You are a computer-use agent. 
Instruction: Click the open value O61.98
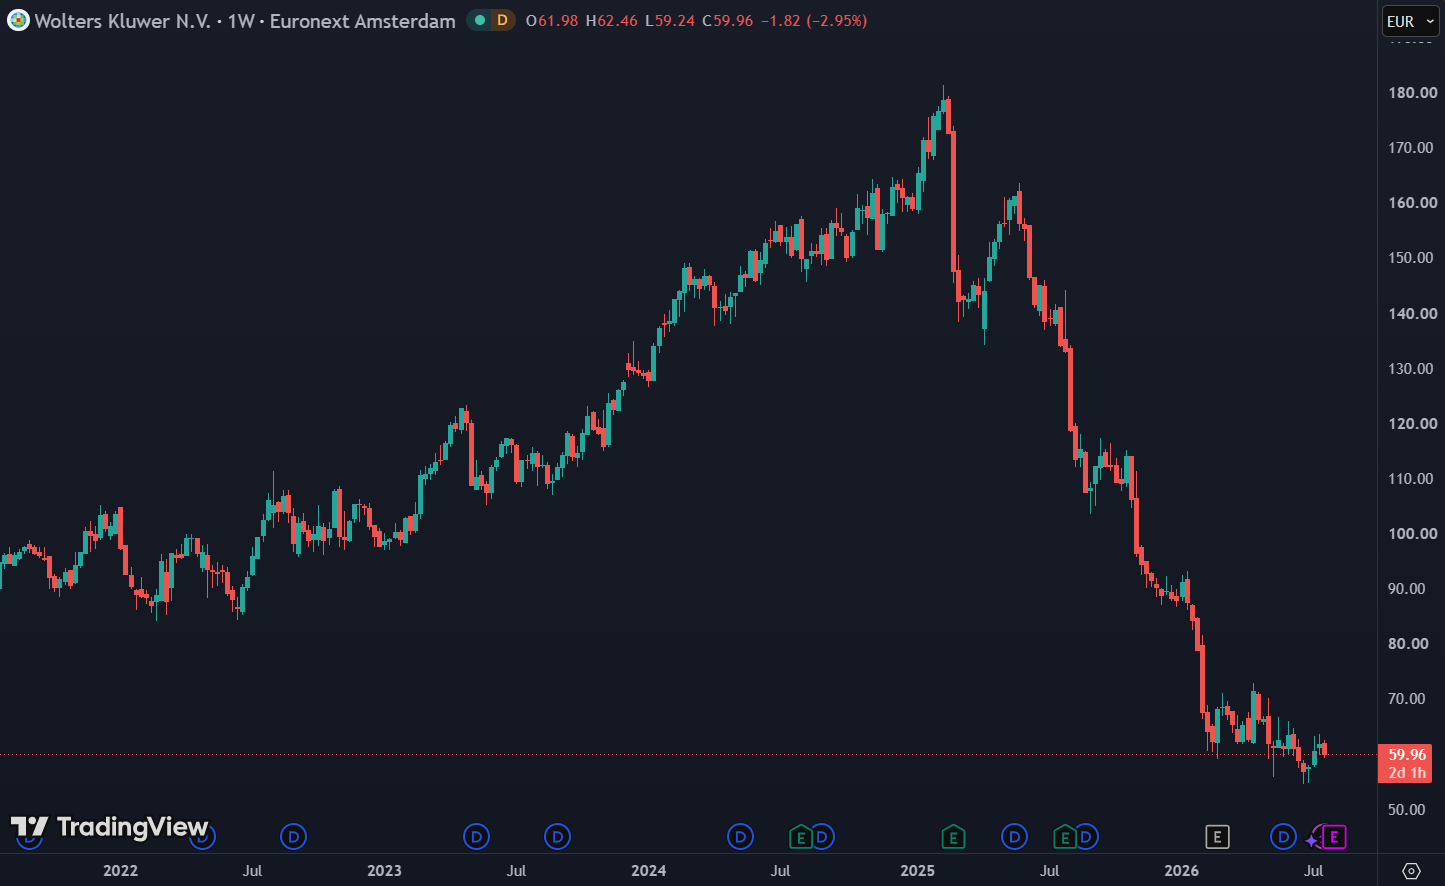(x=552, y=20)
